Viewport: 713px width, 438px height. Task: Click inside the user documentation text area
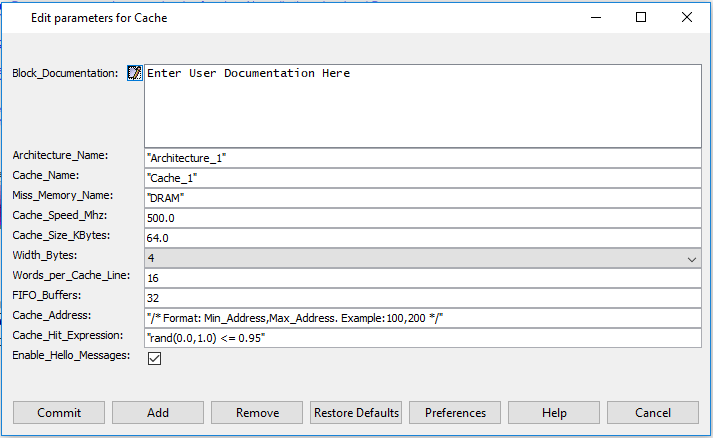(422, 105)
